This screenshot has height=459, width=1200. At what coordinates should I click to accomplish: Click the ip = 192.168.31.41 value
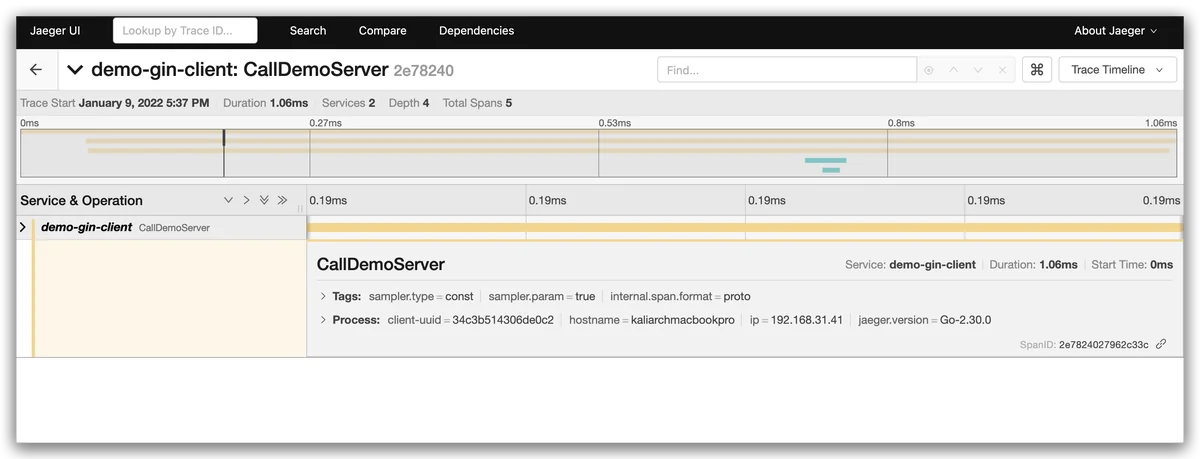click(x=796, y=320)
